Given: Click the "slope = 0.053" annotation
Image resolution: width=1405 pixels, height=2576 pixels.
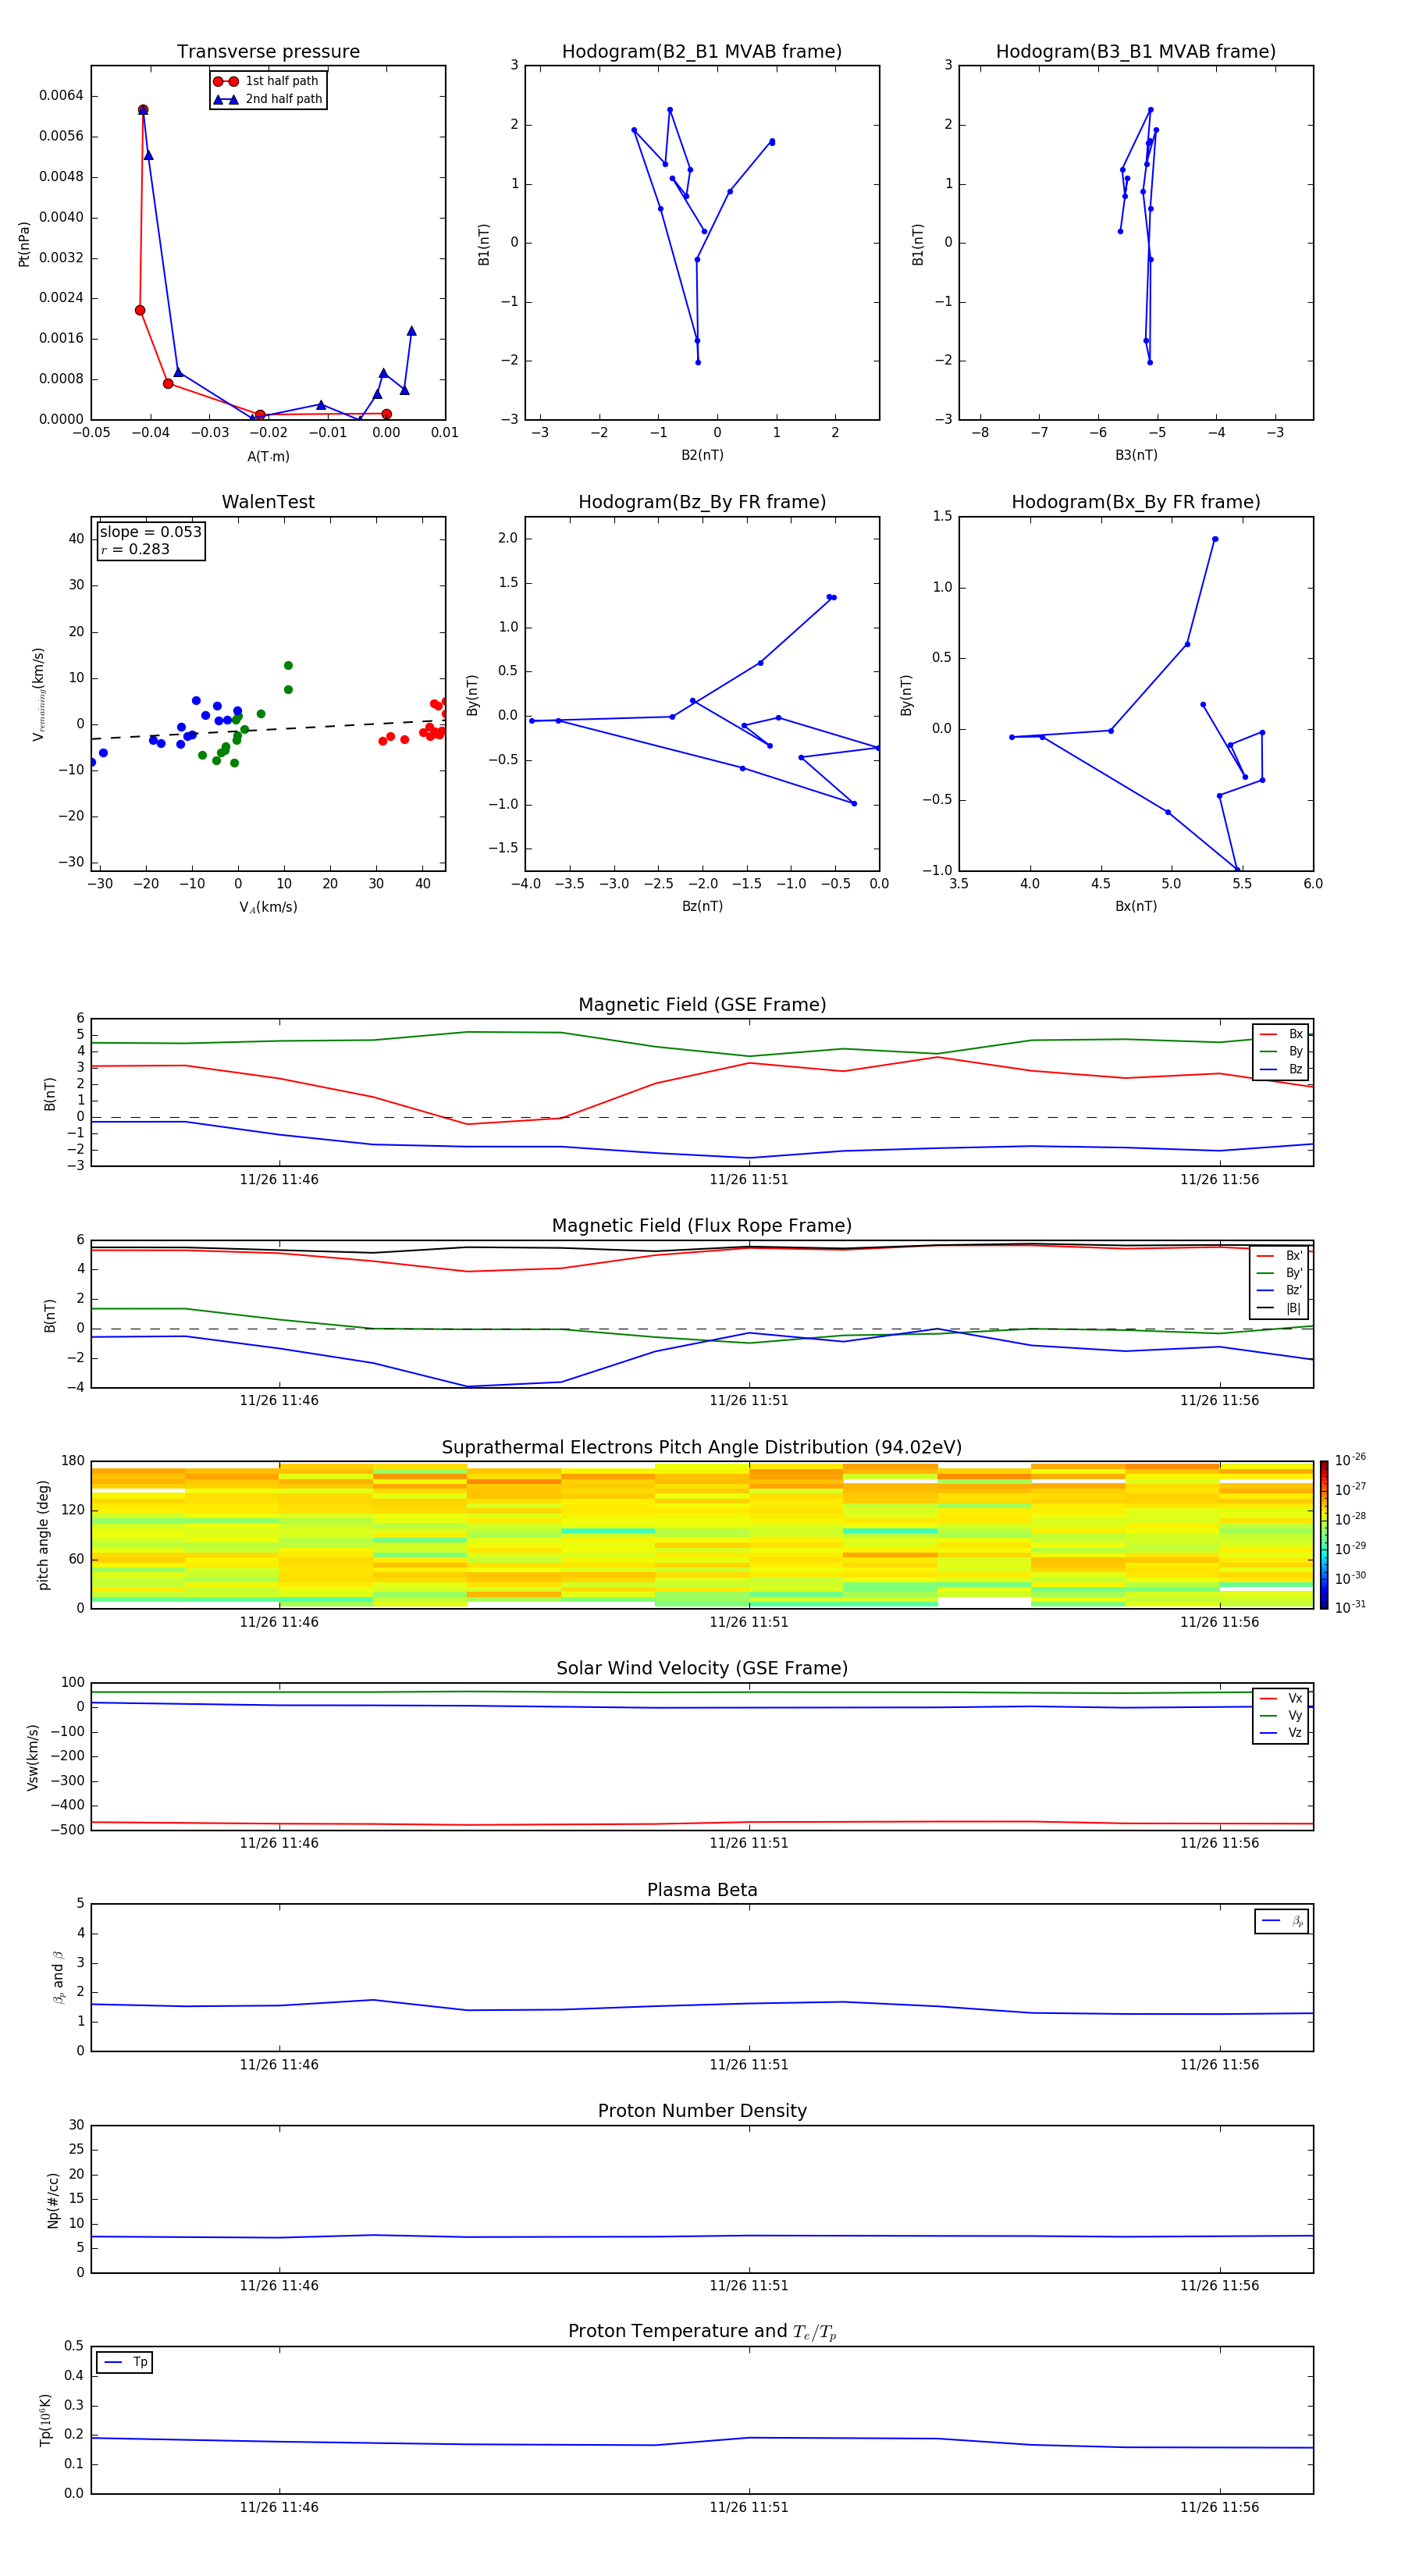Looking at the screenshot, I should [151, 532].
